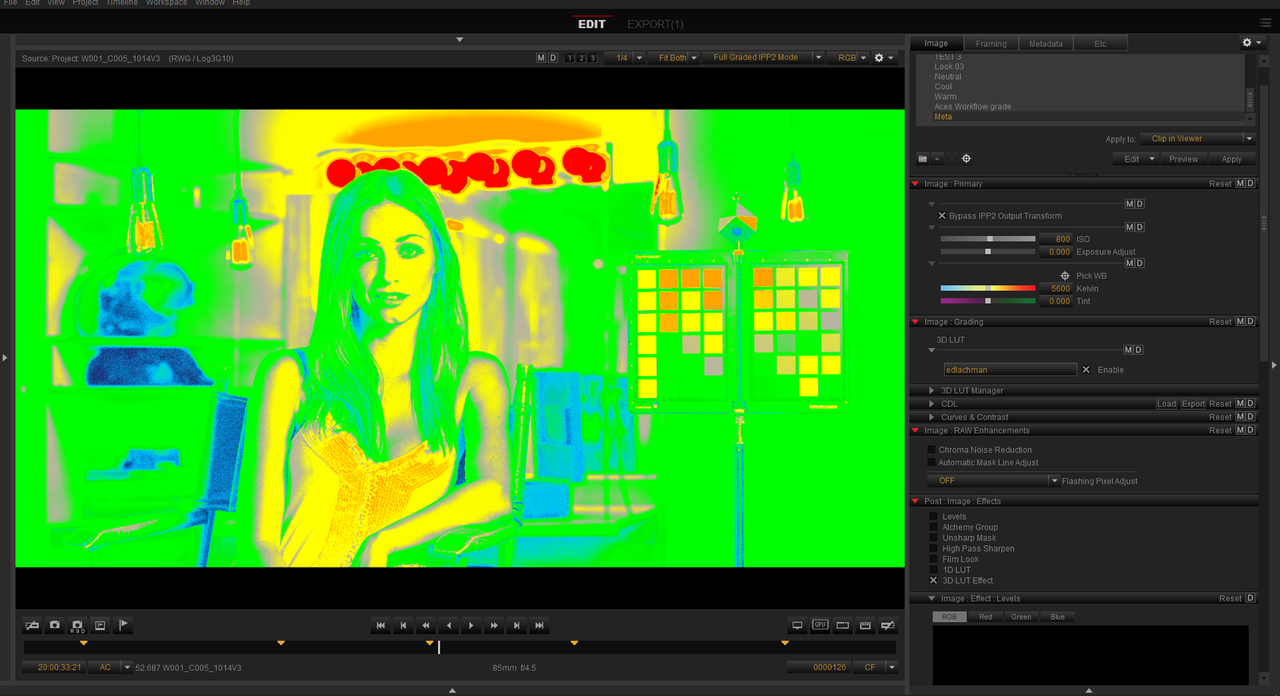Click the folder icon under looks list
The image size is (1280, 696).
coord(923,159)
